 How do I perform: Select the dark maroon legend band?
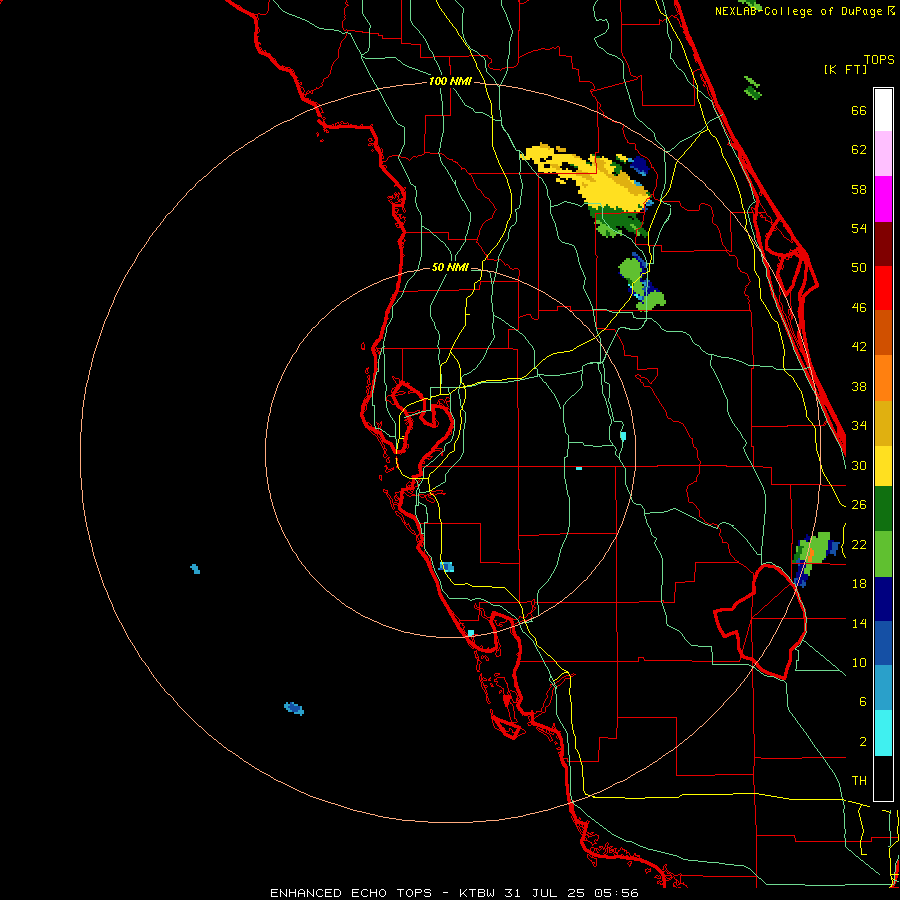point(883,244)
